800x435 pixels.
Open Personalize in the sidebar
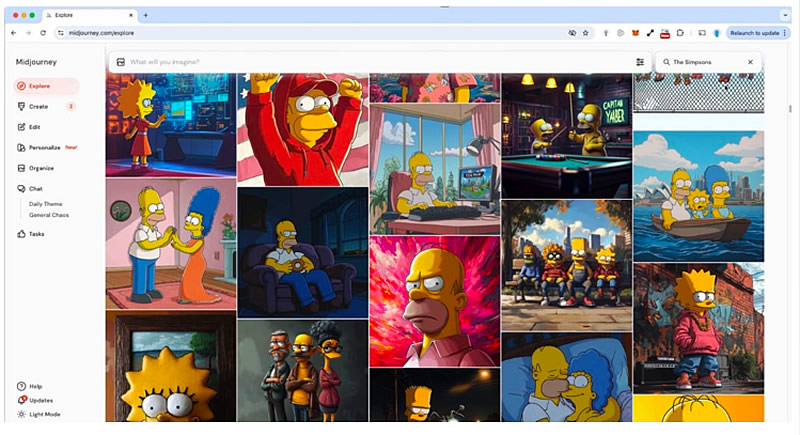[x=45, y=147]
